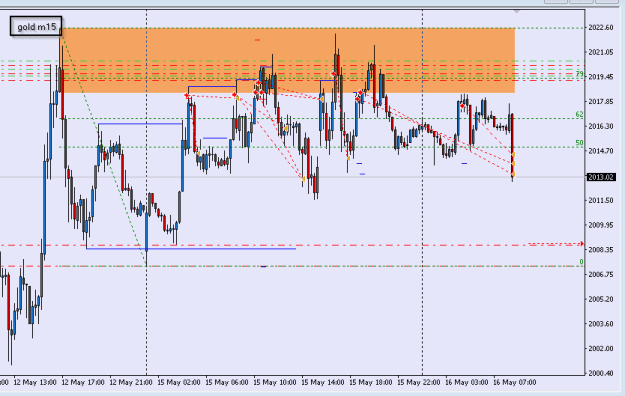Click the current price label 2013.02

coord(601,177)
